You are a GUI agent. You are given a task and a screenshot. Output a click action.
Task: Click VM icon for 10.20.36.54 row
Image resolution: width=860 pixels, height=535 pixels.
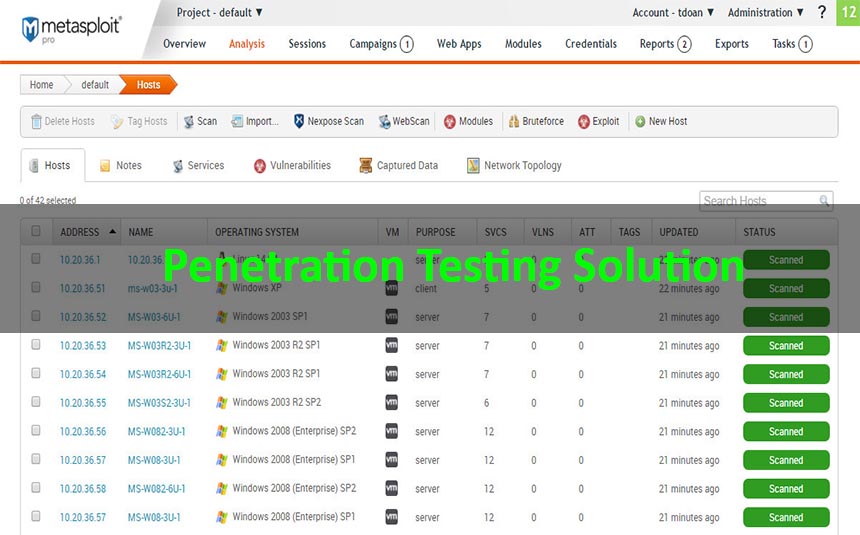[392, 374]
